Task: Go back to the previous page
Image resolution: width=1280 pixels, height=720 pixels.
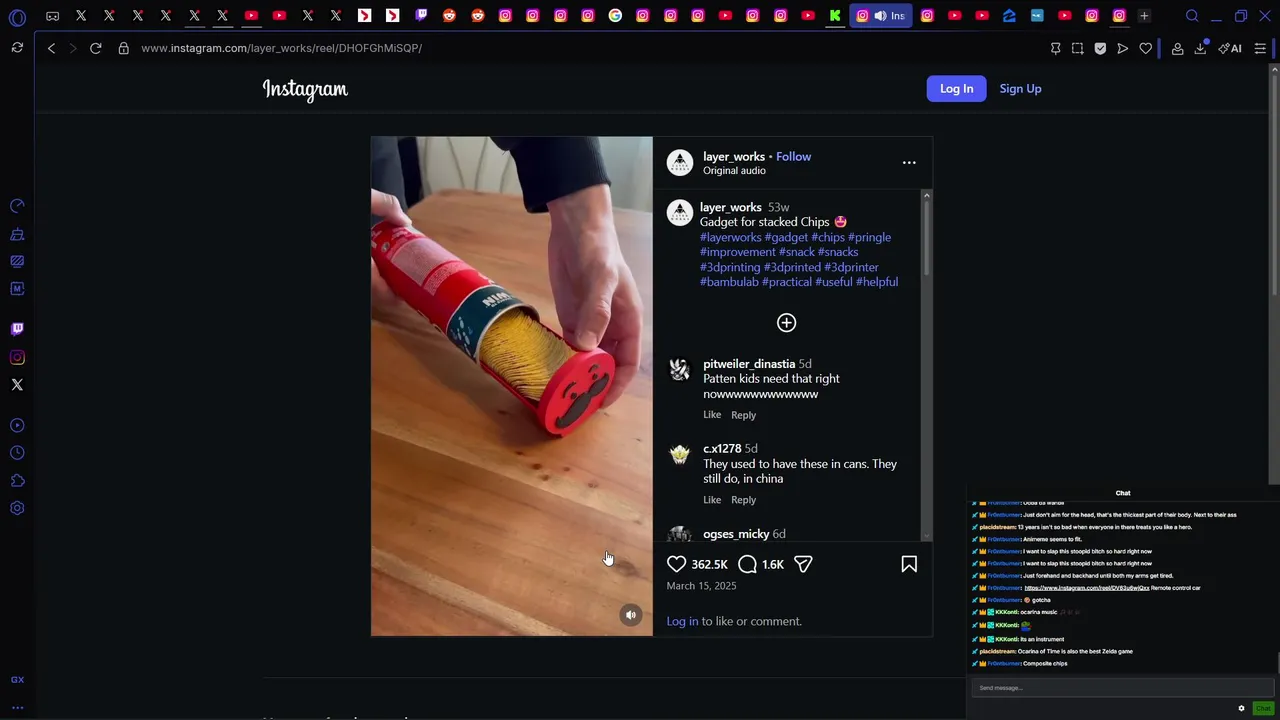Action: click(51, 48)
